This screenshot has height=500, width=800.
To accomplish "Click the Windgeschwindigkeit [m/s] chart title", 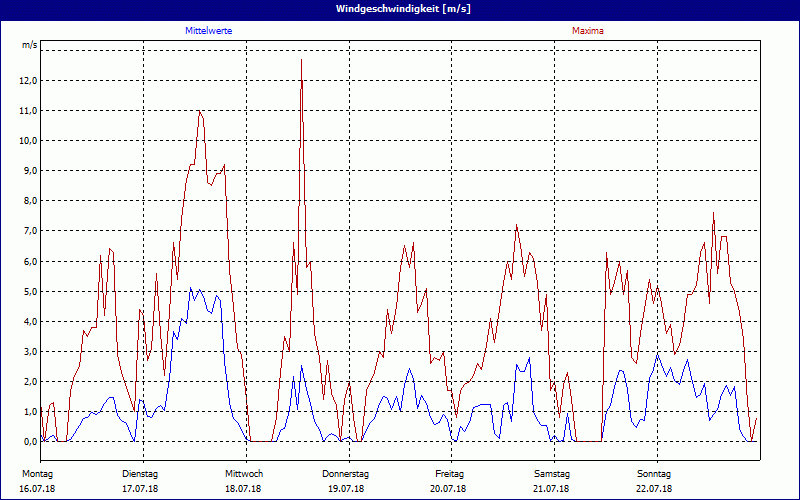I will click(x=400, y=9).
